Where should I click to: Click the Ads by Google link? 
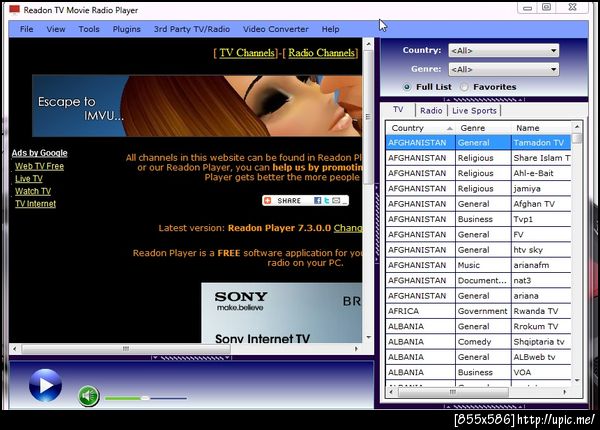[x=39, y=153]
